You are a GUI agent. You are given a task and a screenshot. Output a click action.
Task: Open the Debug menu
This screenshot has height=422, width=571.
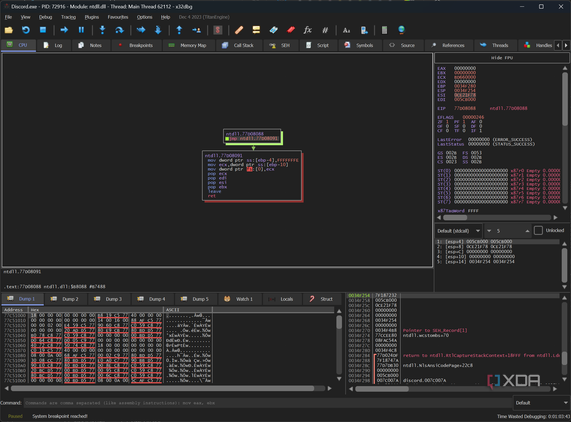click(x=46, y=17)
